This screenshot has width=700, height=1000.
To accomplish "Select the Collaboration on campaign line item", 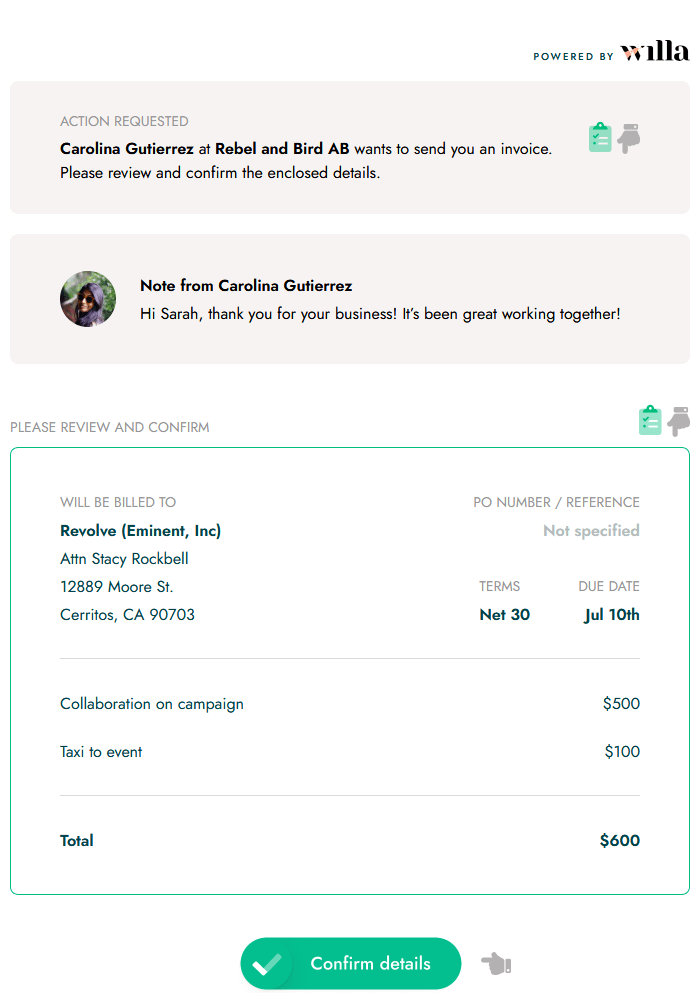I will [x=152, y=703].
